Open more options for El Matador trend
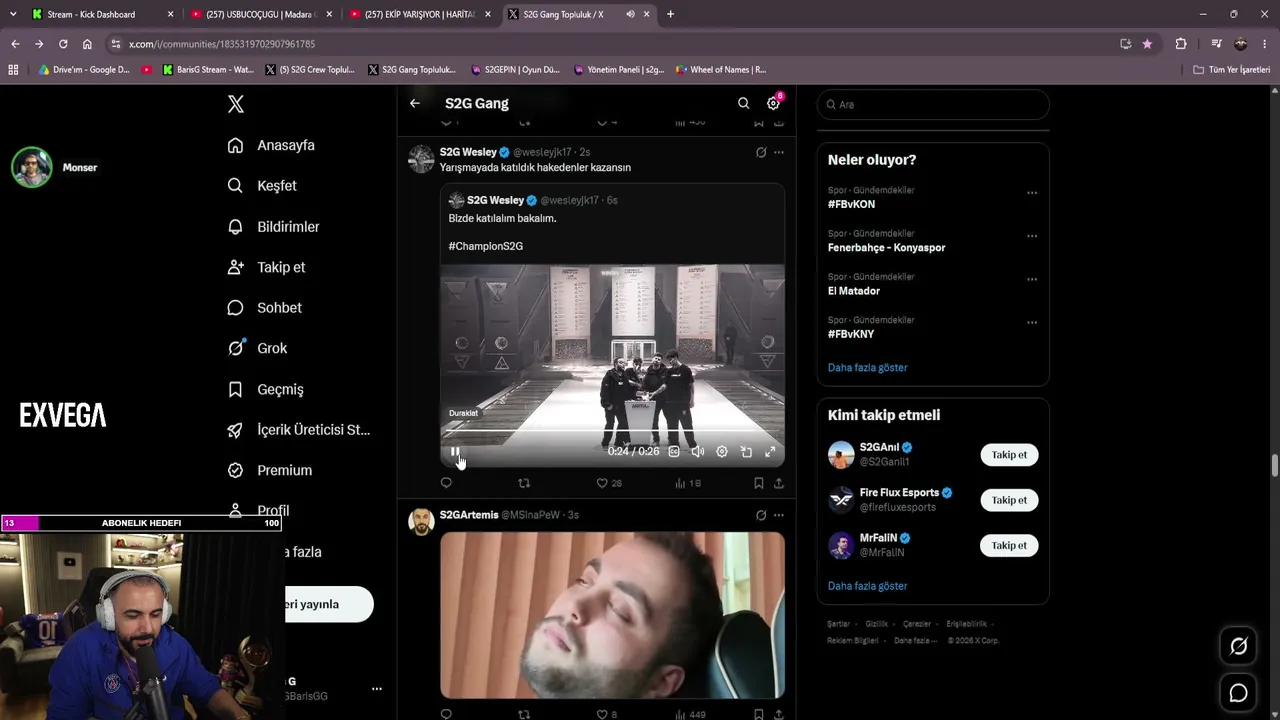 pyautogui.click(x=1032, y=279)
